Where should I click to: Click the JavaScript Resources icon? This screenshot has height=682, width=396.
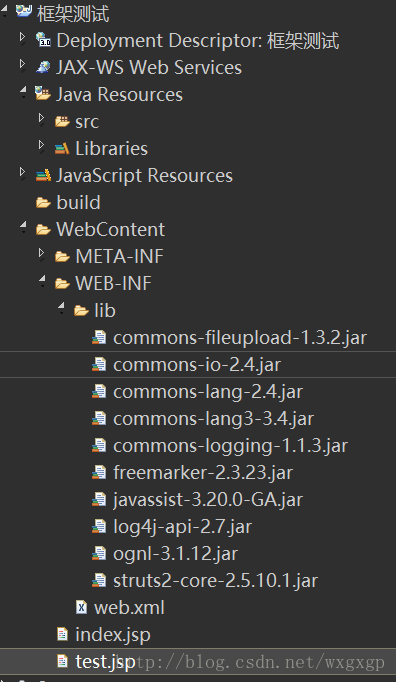coord(43,175)
